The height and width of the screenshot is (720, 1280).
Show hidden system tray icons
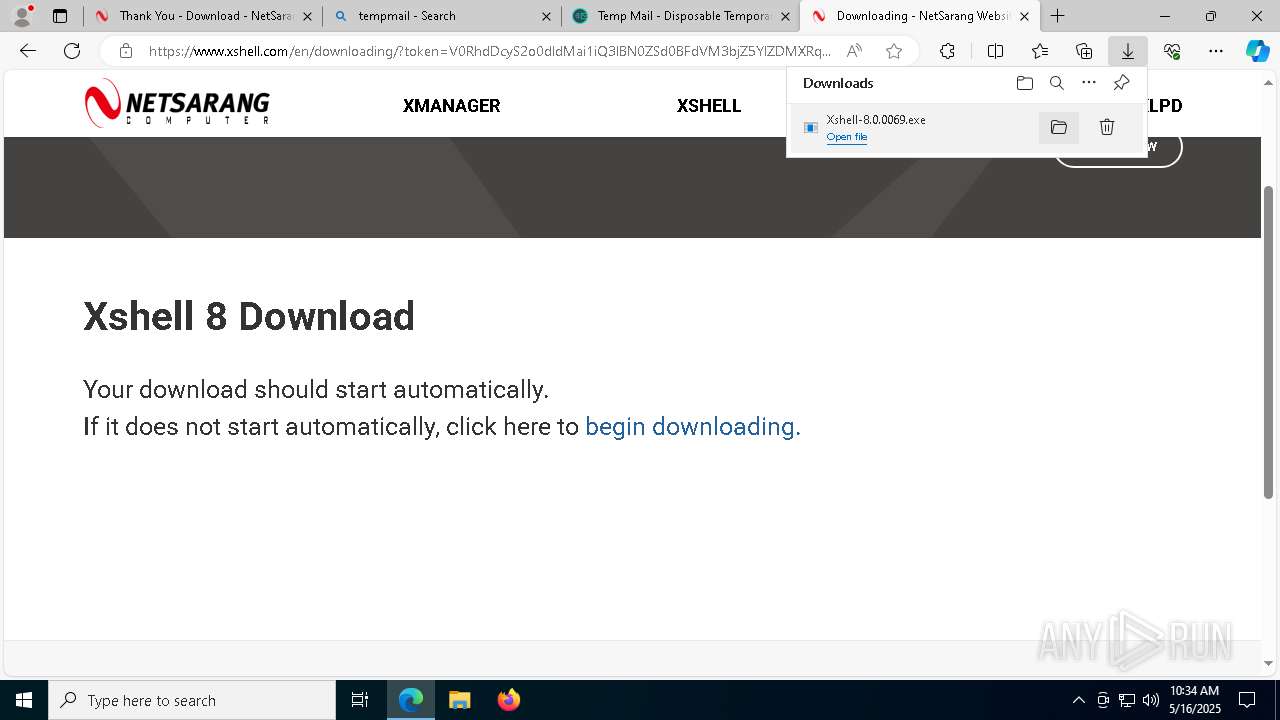(1078, 700)
